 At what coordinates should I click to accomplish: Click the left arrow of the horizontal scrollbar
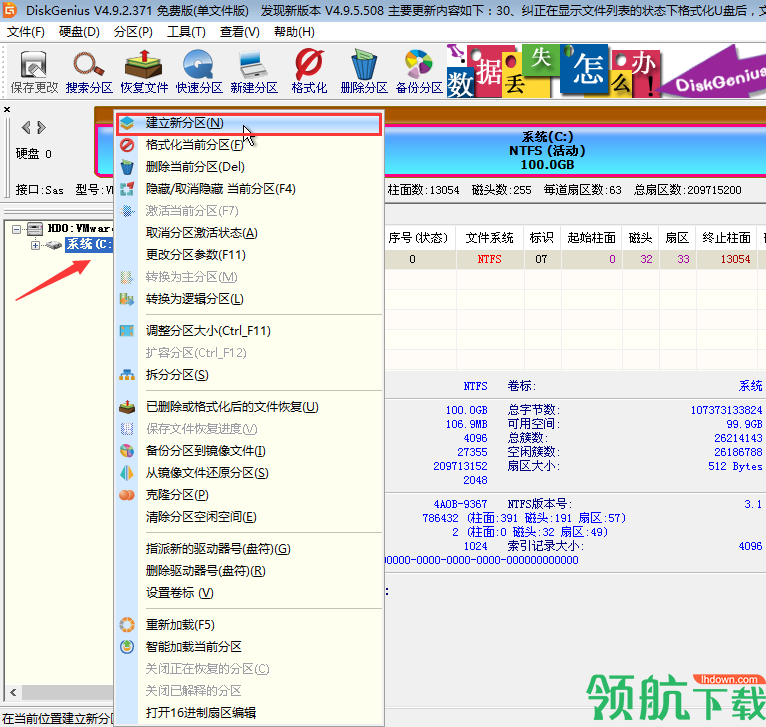click(13, 692)
